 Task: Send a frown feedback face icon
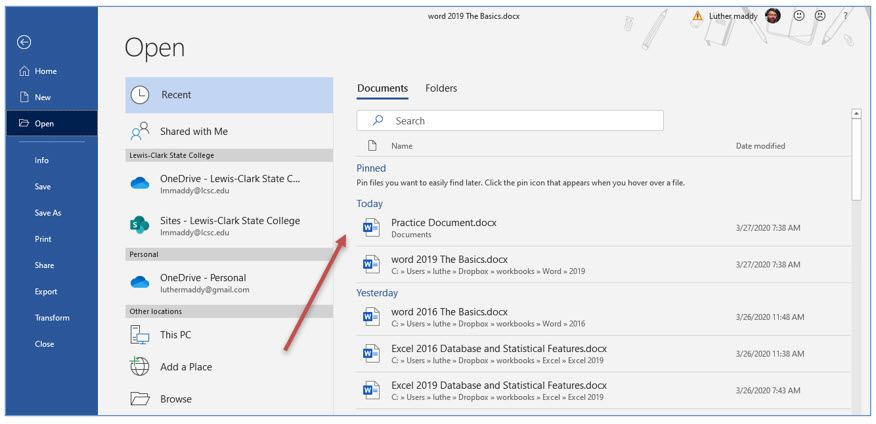click(820, 16)
